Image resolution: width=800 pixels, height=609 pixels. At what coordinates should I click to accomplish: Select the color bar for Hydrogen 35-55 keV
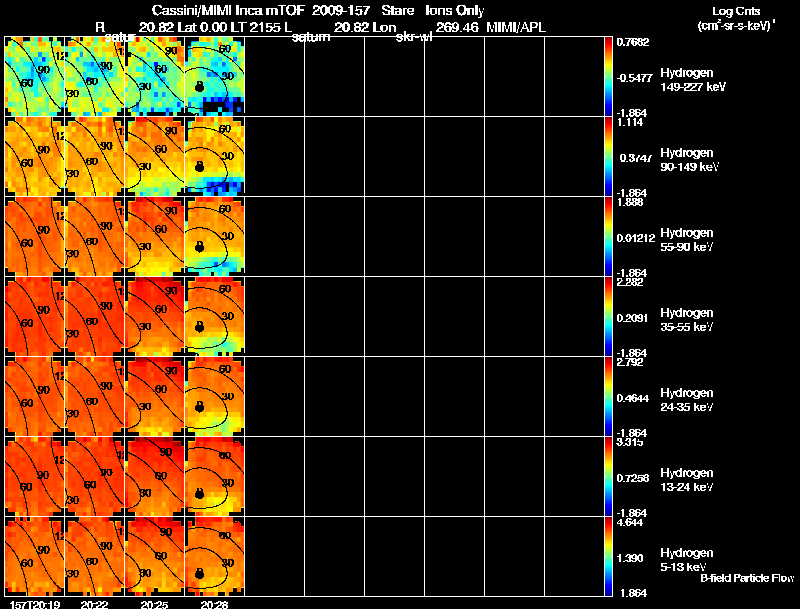[x=608, y=316]
